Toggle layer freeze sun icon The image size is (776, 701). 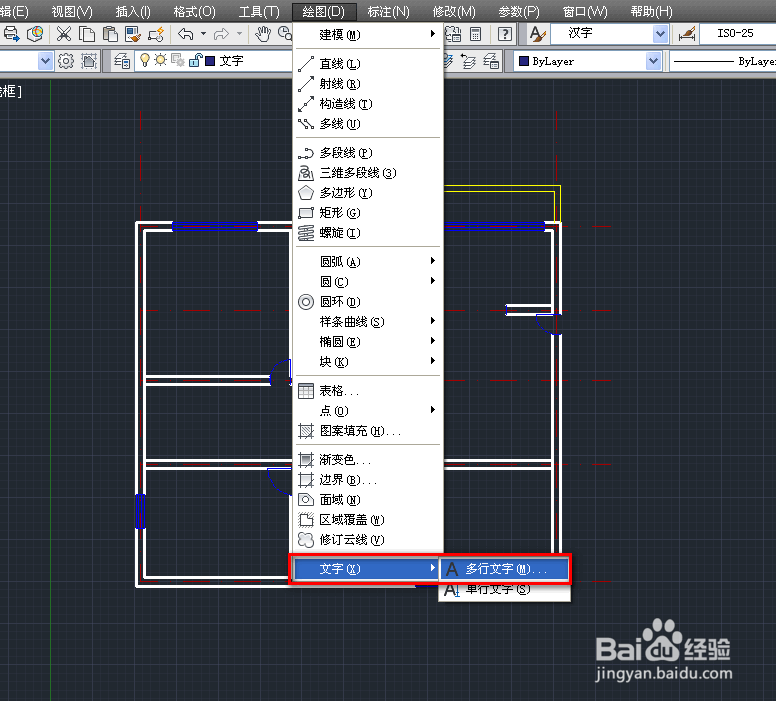click(x=160, y=60)
